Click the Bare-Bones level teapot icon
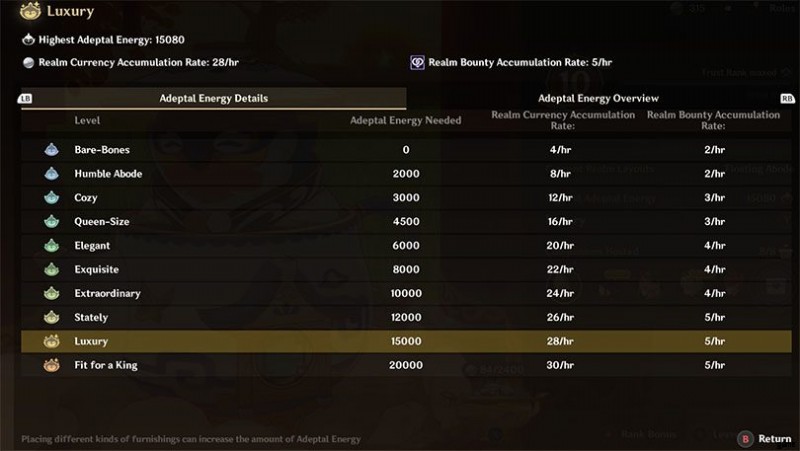 click(x=52, y=149)
